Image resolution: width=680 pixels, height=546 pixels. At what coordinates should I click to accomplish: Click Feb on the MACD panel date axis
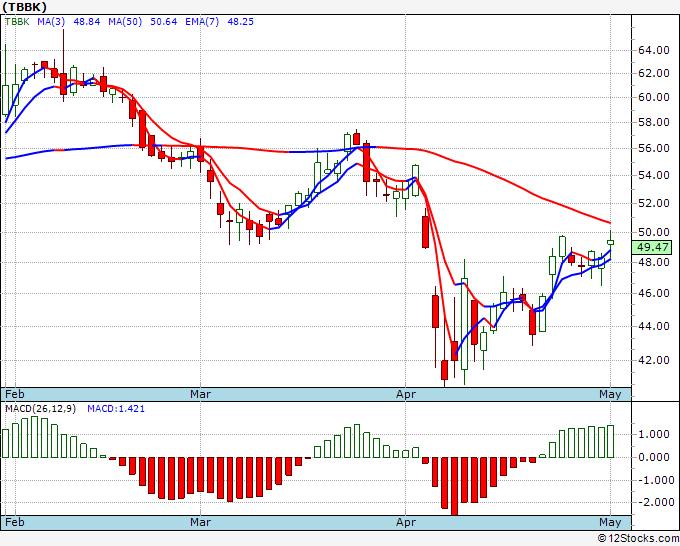point(15,522)
